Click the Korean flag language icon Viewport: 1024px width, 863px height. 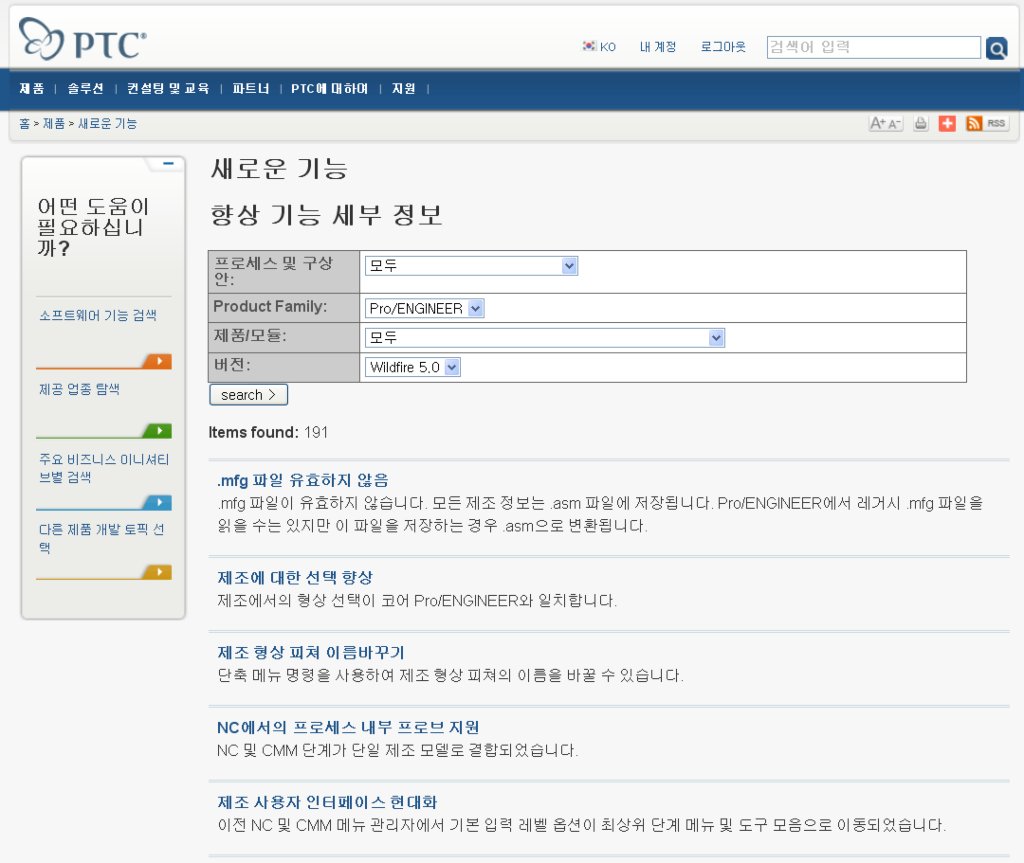pyautogui.click(x=589, y=46)
